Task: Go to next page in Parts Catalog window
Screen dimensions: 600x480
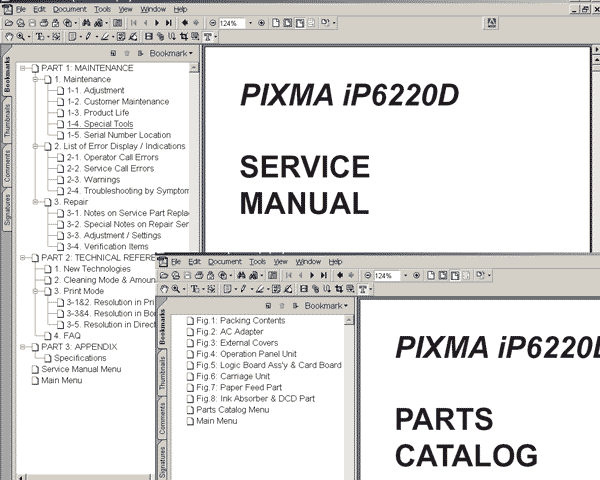Action: 312,275
